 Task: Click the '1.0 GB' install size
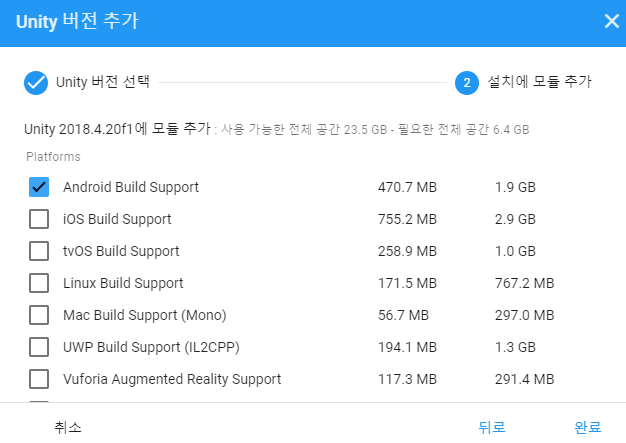[515, 251]
